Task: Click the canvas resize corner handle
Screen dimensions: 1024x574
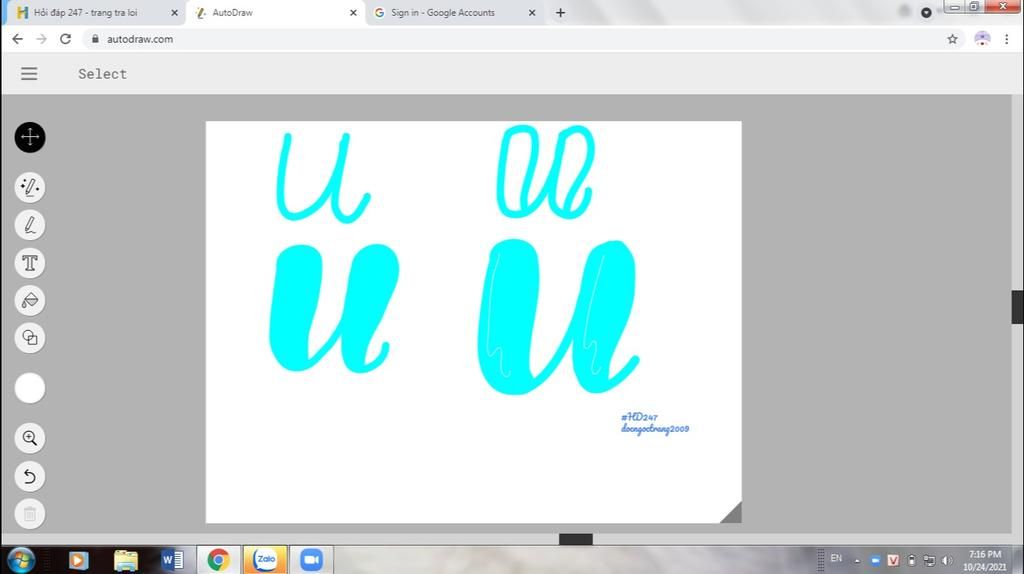Action: 732,513
